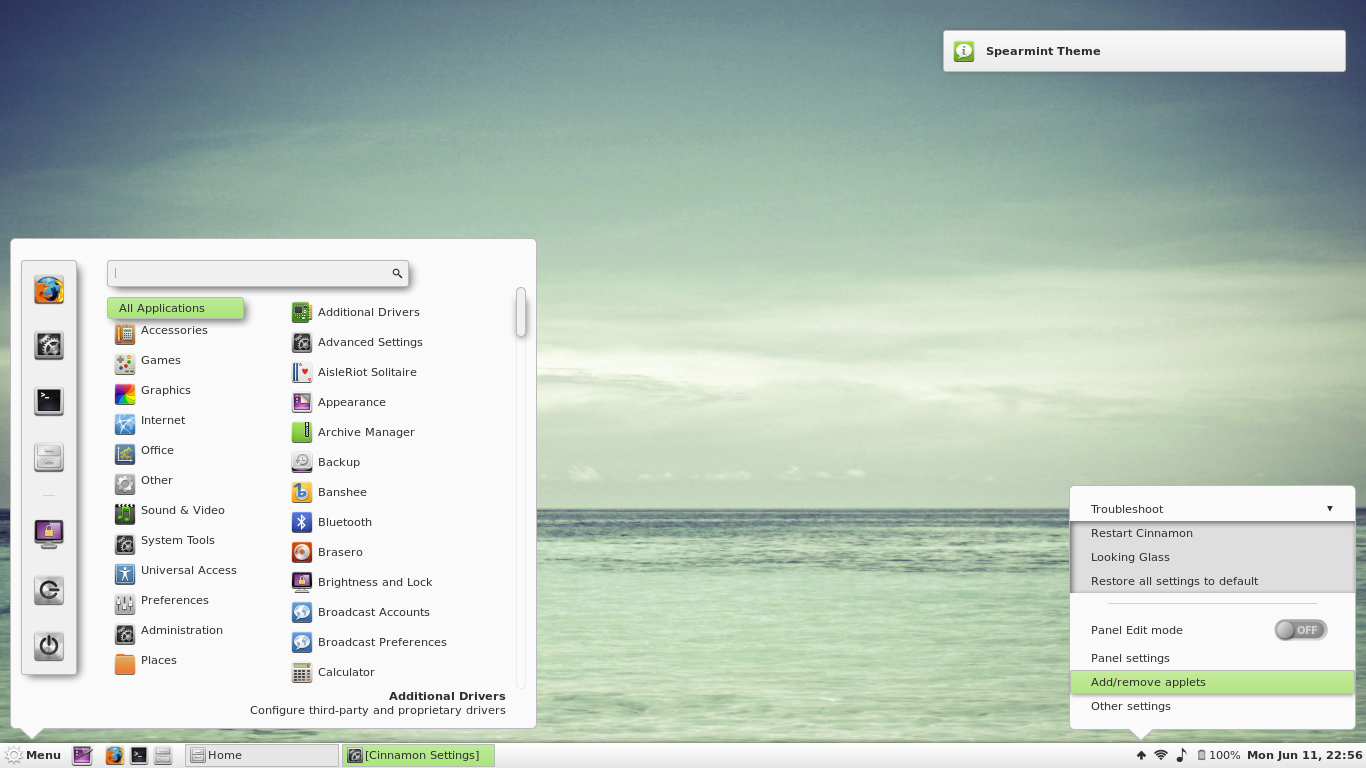1366x768 pixels.
Task: Open Other settings
Action: pyautogui.click(x=1212, y=706)
